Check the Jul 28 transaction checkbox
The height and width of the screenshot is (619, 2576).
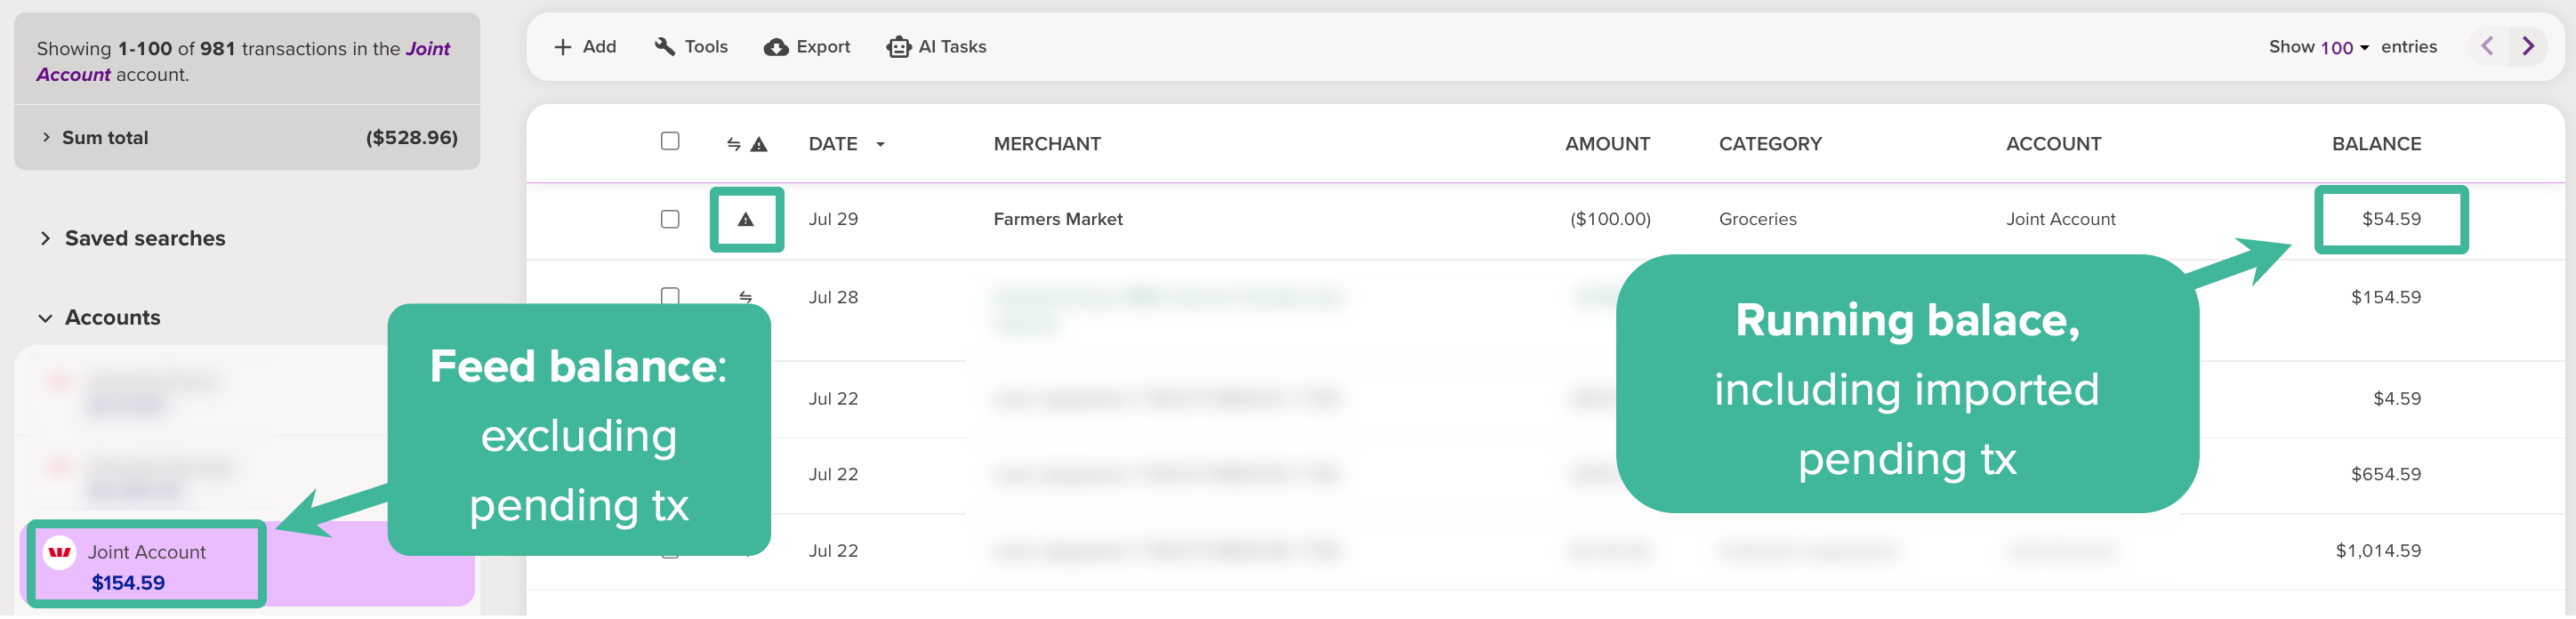670,296
